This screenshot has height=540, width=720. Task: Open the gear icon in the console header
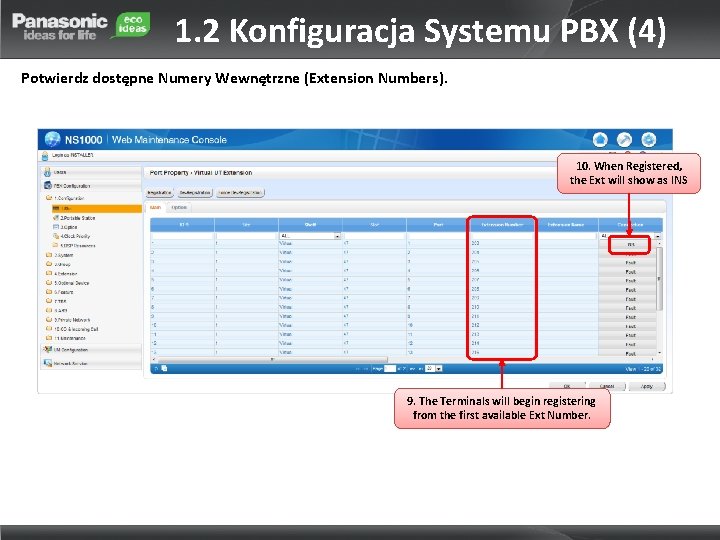pyautogui.click(x=648, y=140)
